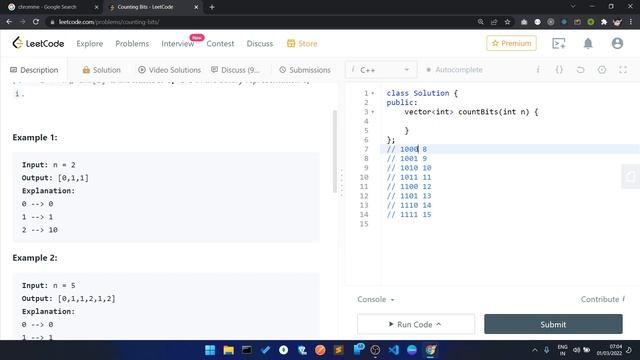The width and height of the screenshot is (640, 360).
Task: Click the description panel scrollbar
Action: click(335, 151)
